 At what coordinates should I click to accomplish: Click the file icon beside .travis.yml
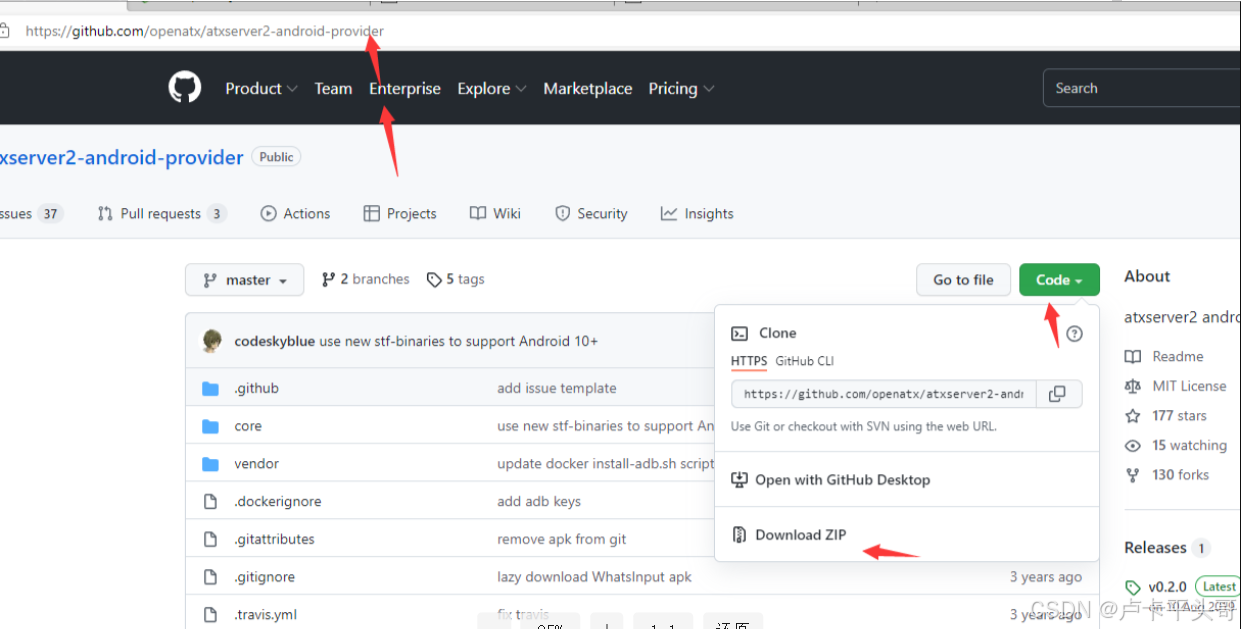(210, 614)
